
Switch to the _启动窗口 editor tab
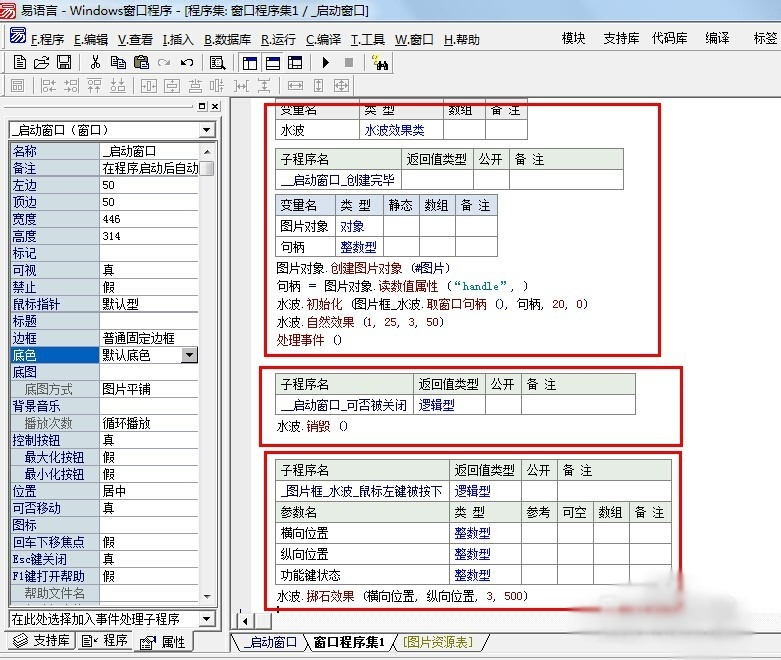coord(270,642)
